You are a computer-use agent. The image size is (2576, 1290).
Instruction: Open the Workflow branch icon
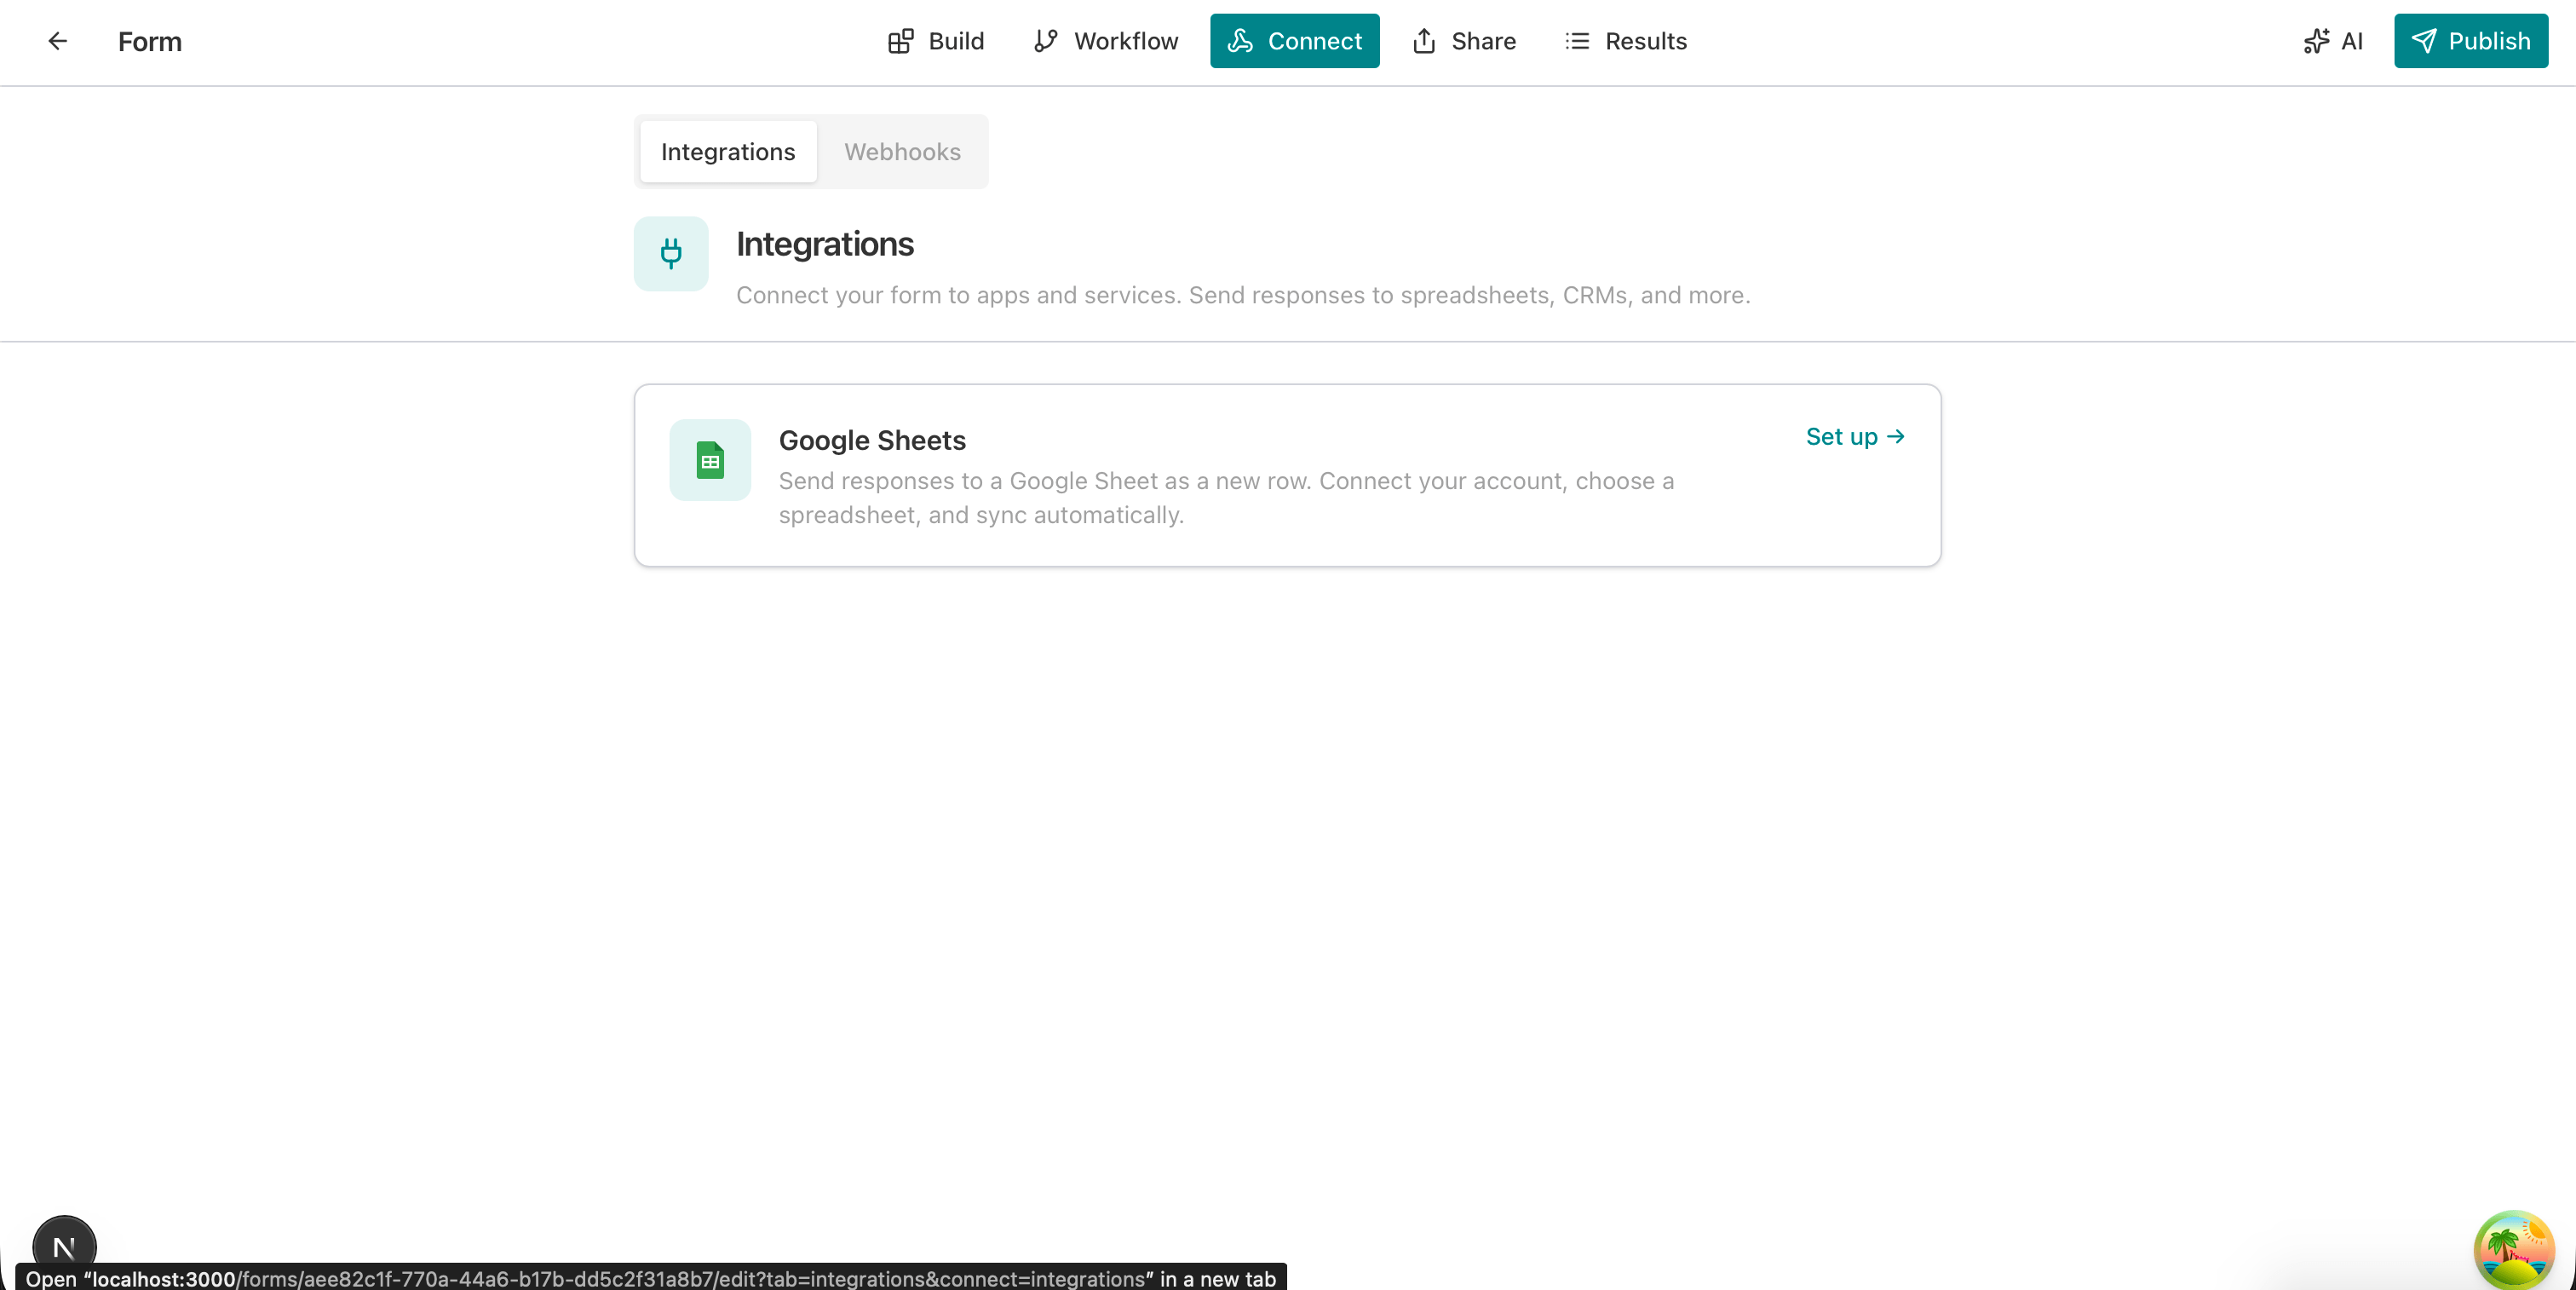[1047, 41]
